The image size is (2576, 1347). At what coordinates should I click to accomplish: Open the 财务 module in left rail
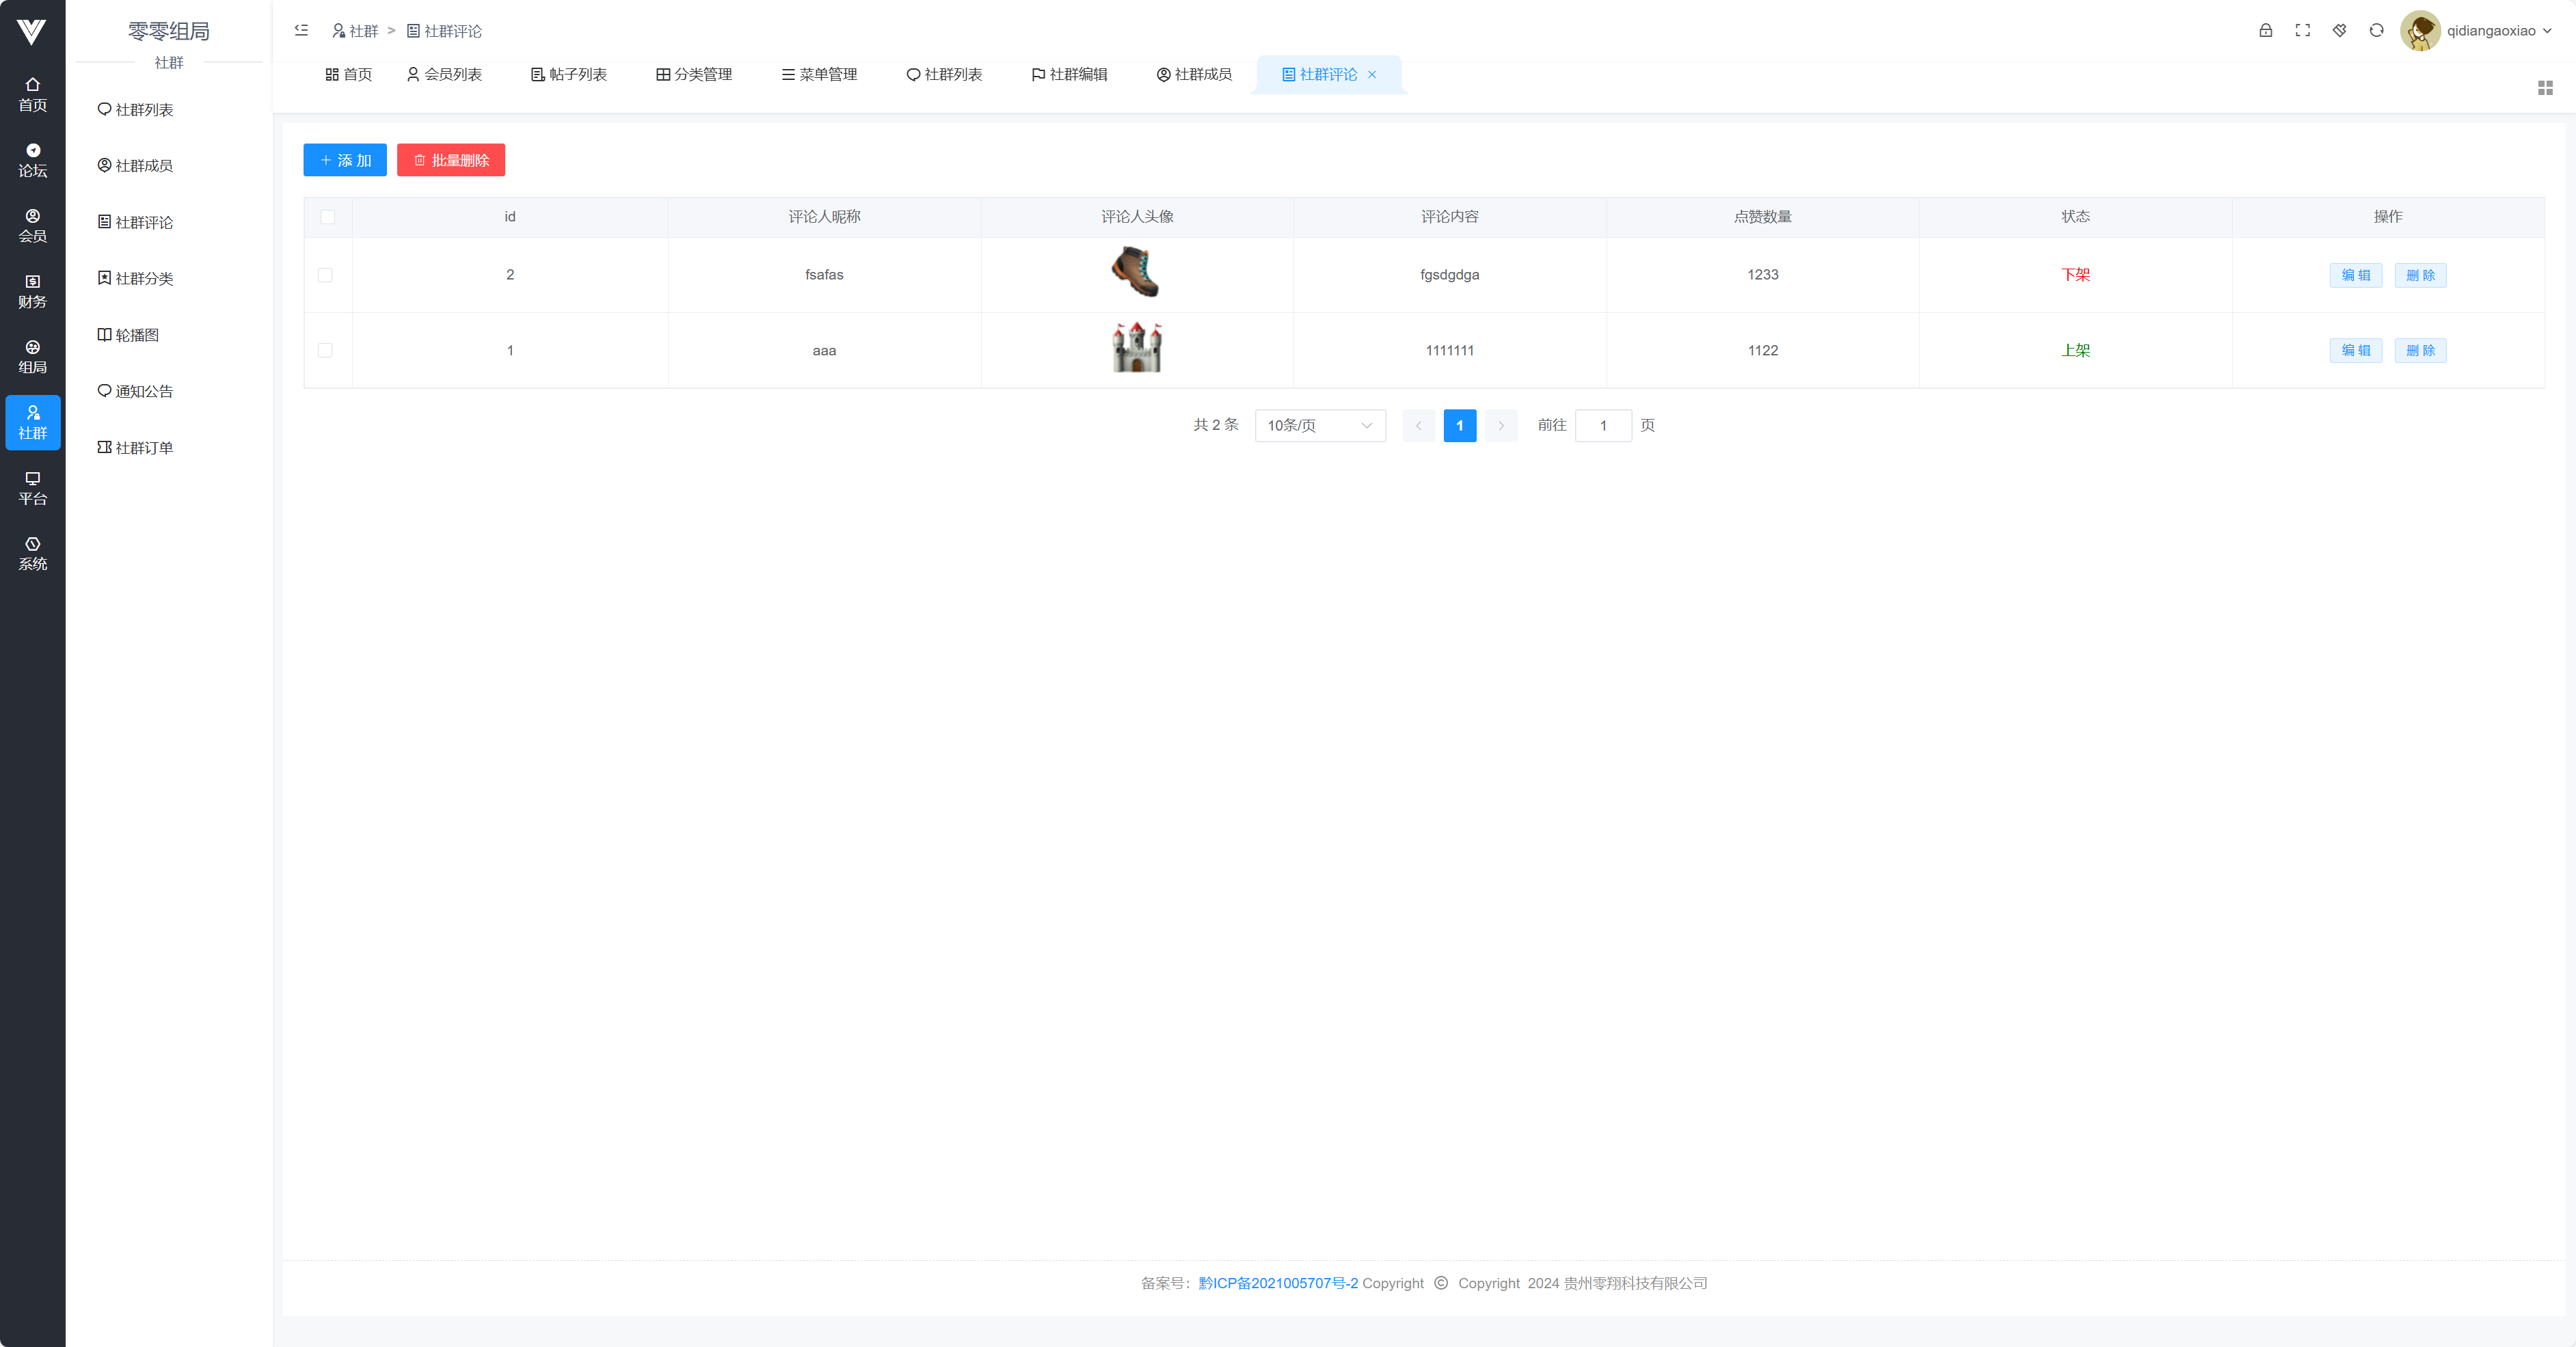point(32,291)
